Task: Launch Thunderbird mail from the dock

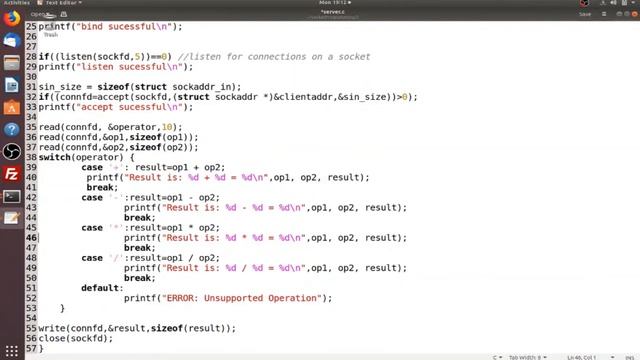Action: (11, 41)
